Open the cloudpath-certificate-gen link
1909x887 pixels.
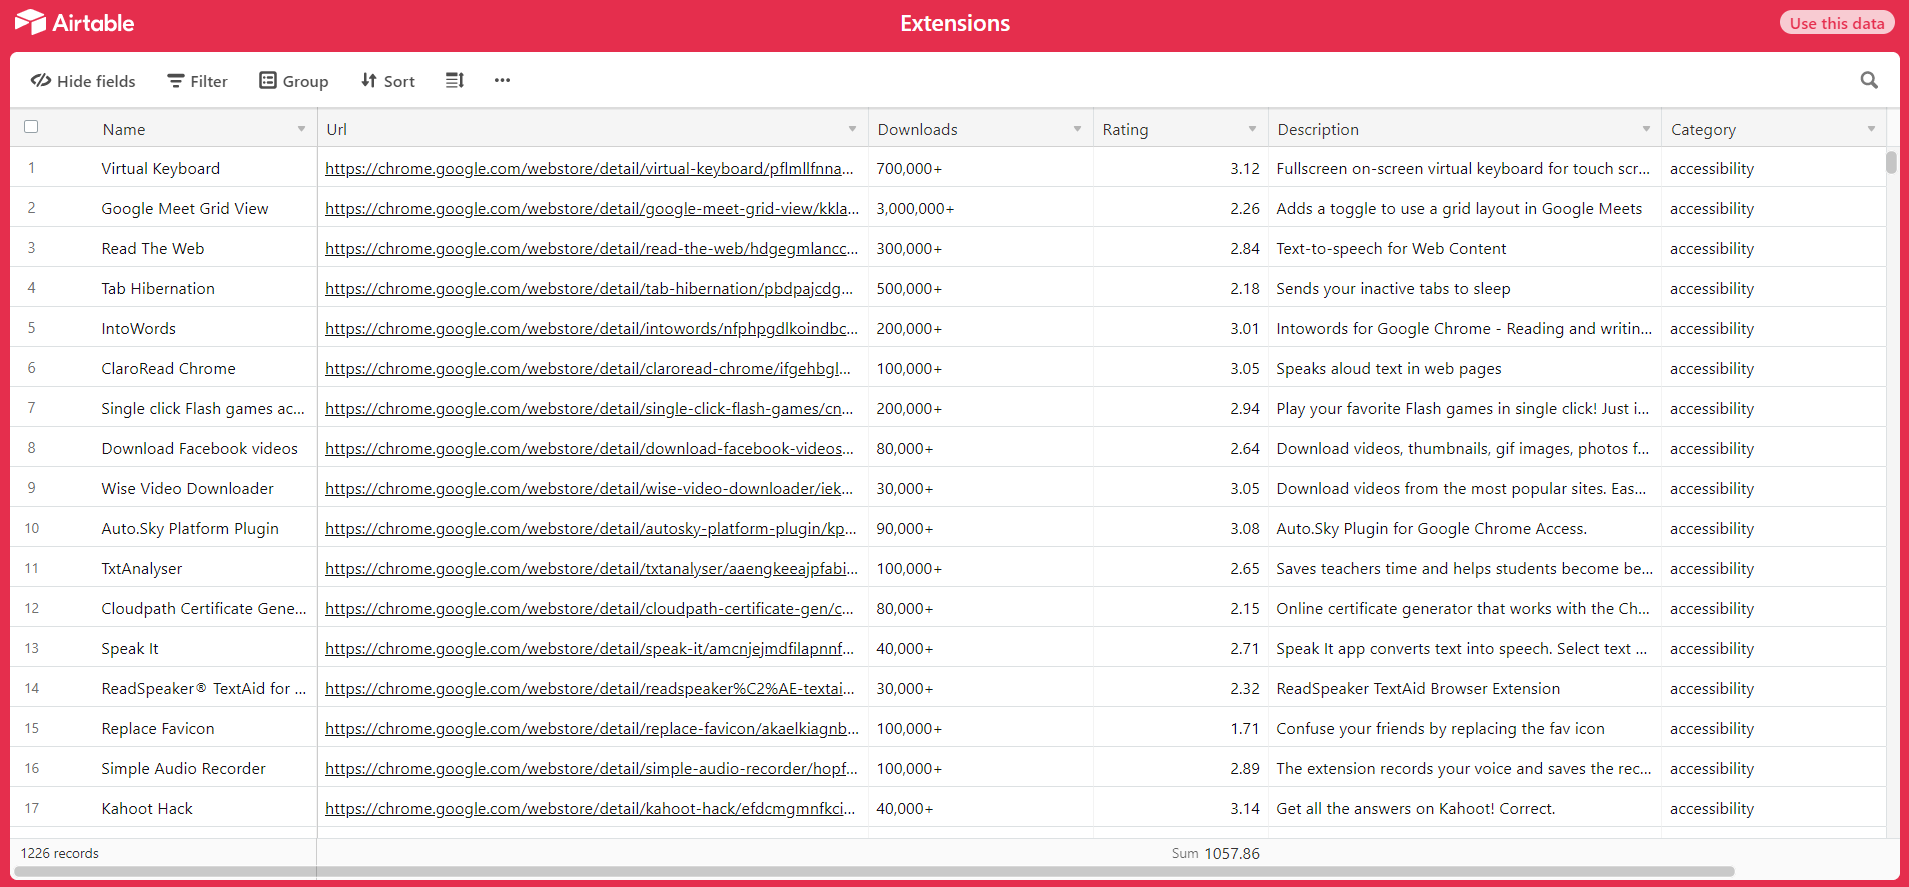coord(590,609)
